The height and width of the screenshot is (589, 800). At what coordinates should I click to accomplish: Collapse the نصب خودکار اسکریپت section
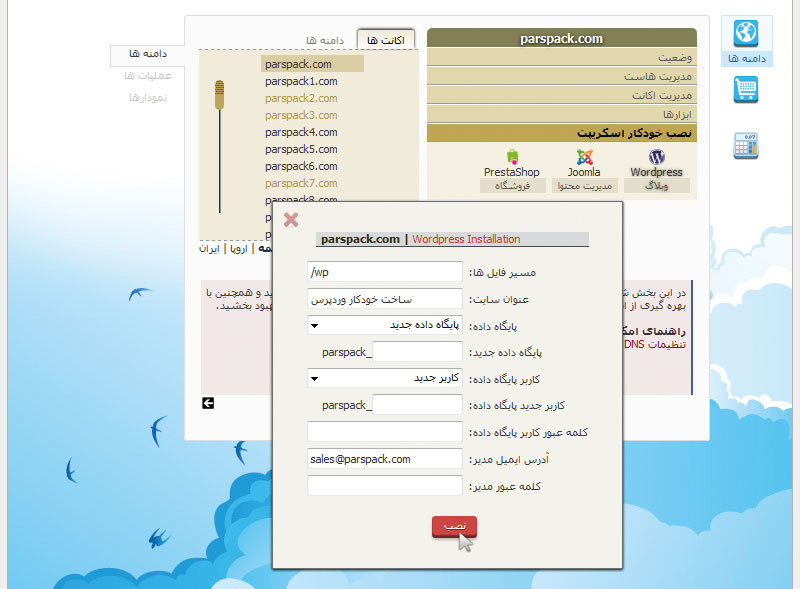pyautogui.click(x=562, y=133)
